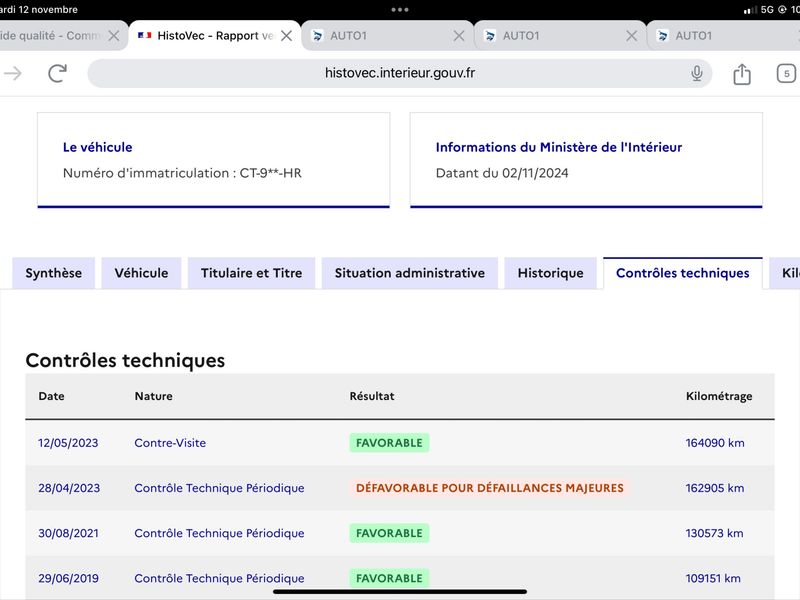Viewport: 800px width, 600px height.
Task: Open the Titulaire et Titre tab
Action: (252, 273)
